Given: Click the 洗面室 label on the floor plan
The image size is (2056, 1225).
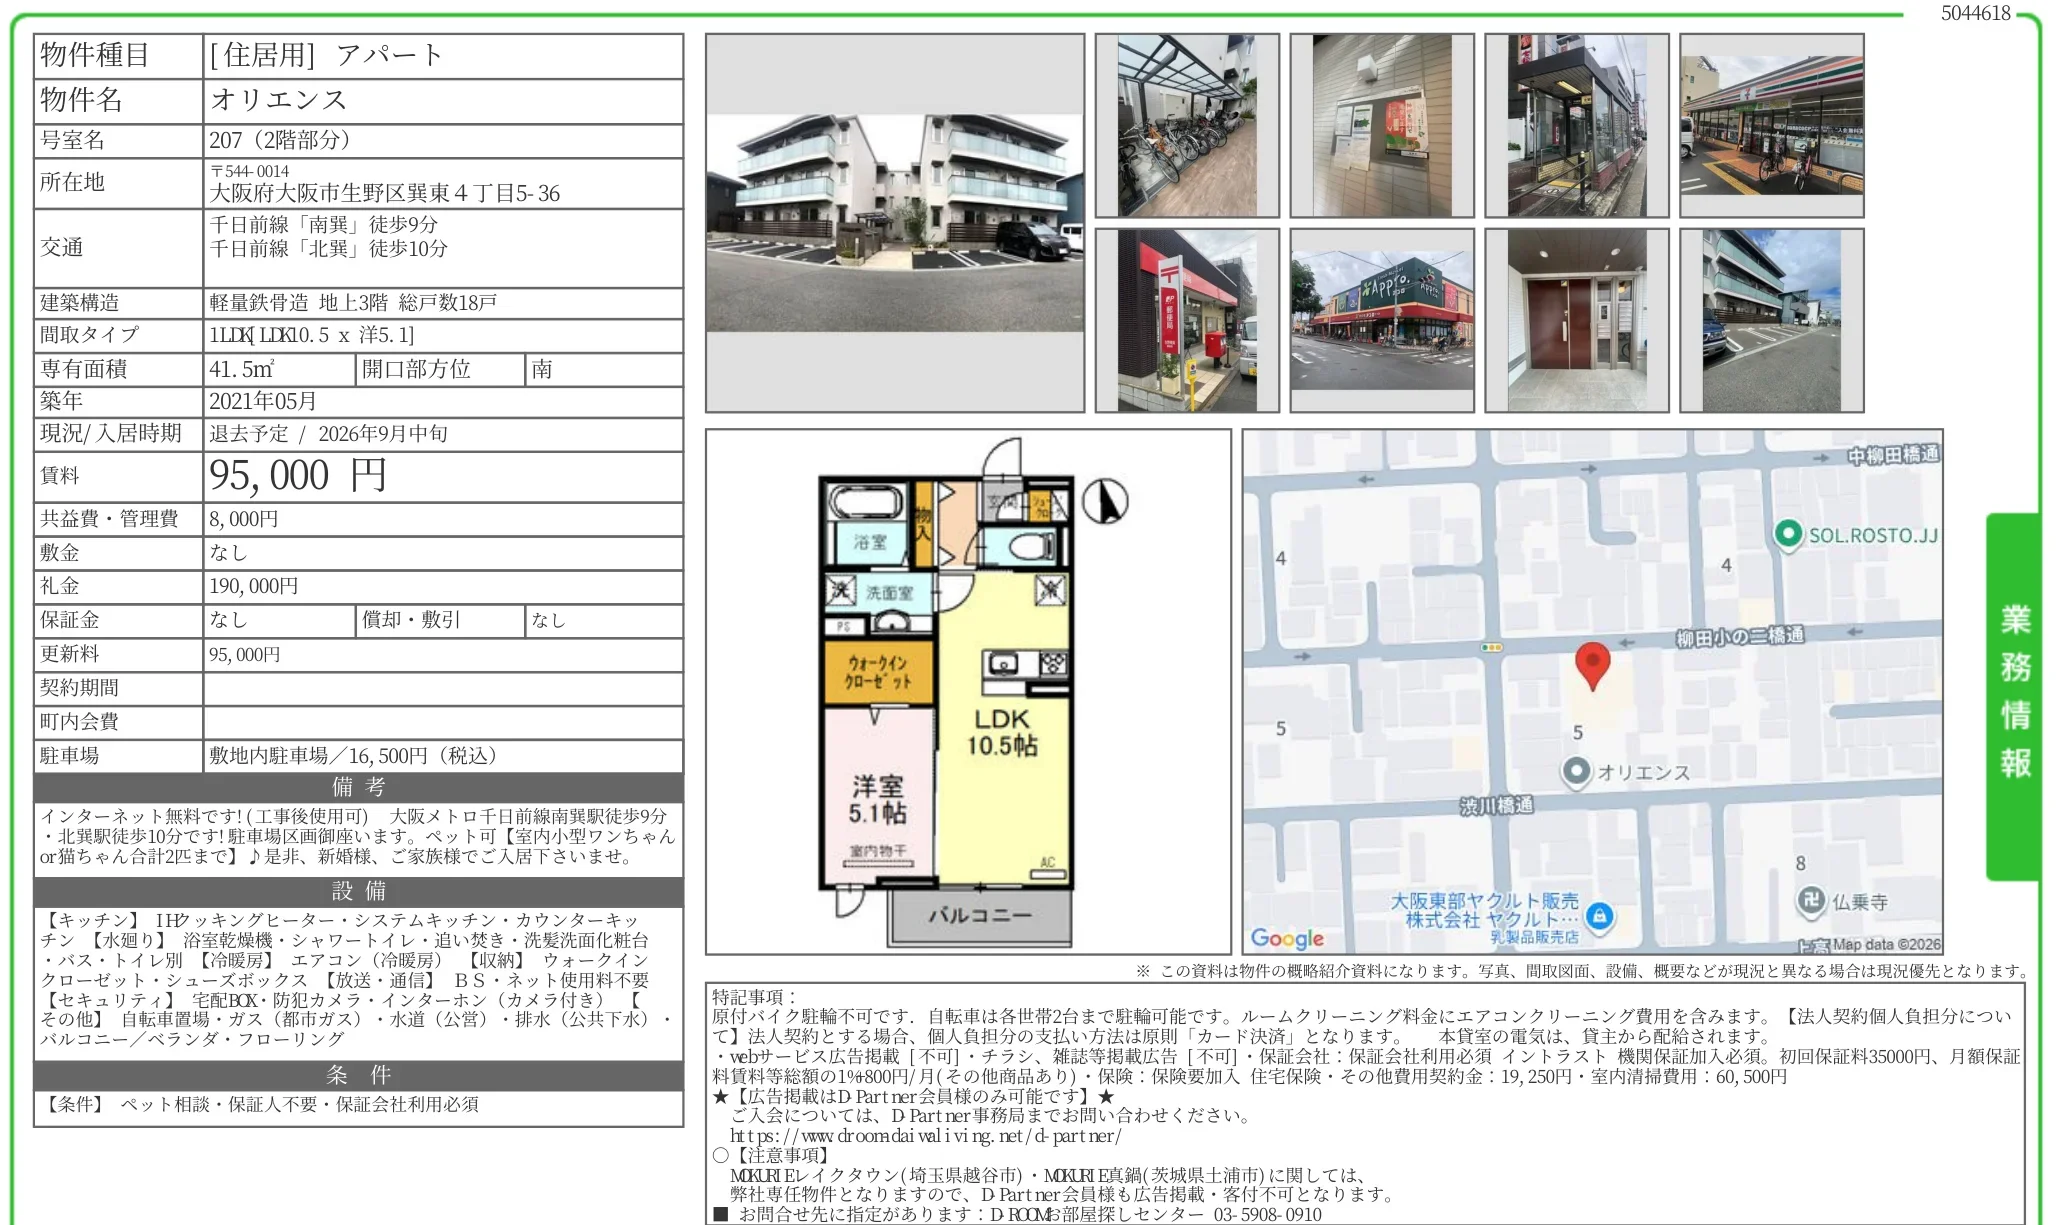Looking at the screenshot, I should click(889, 593).
